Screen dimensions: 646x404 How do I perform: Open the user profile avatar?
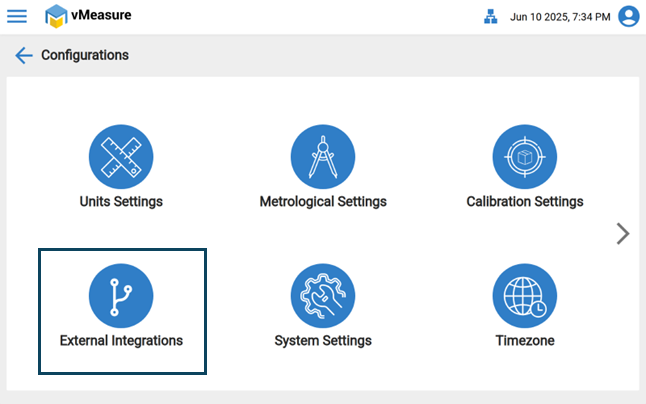(x=628, y=17)
